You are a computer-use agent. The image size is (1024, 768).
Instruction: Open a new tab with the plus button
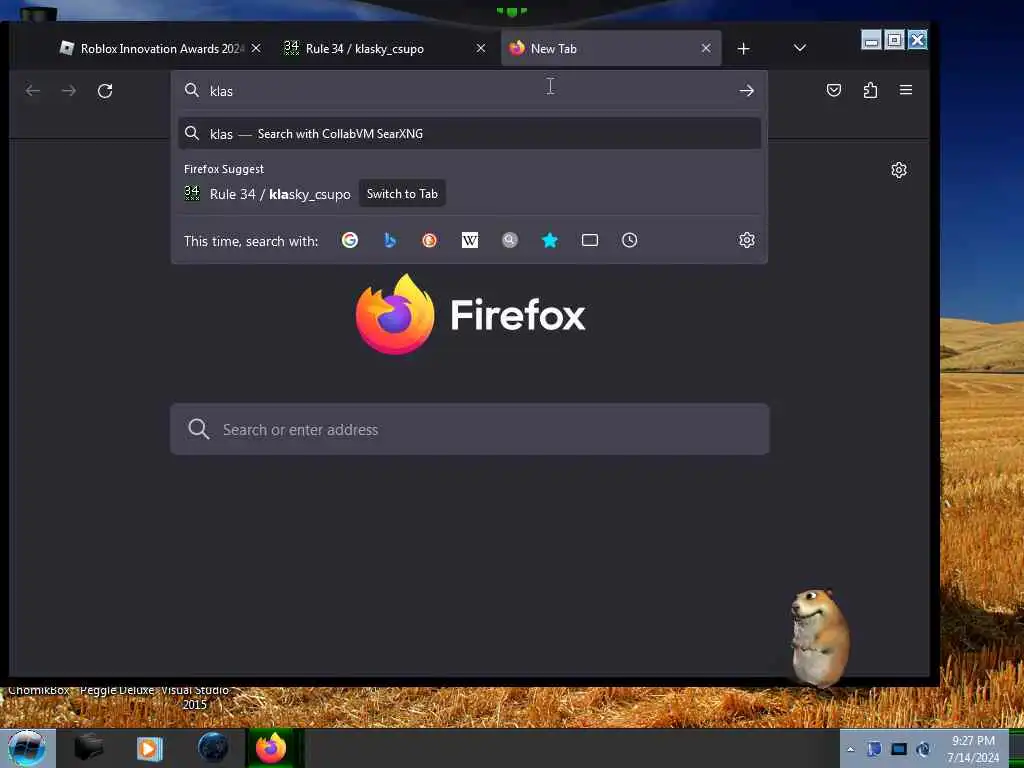tap(743, 48)
